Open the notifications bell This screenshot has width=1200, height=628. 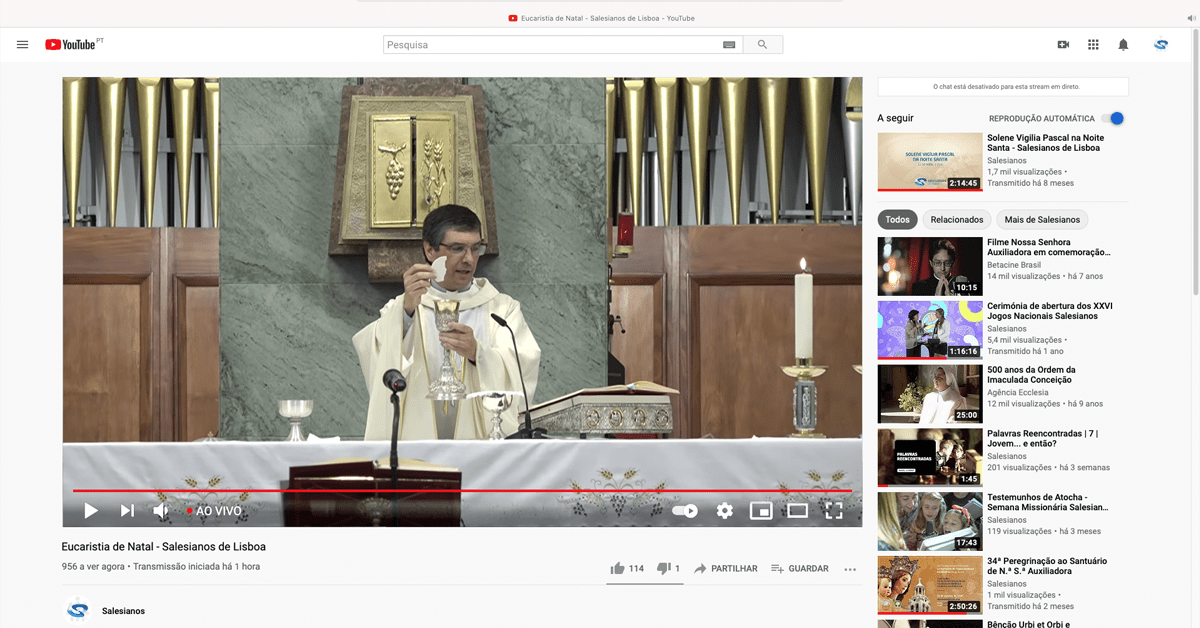click(1123, 45)
